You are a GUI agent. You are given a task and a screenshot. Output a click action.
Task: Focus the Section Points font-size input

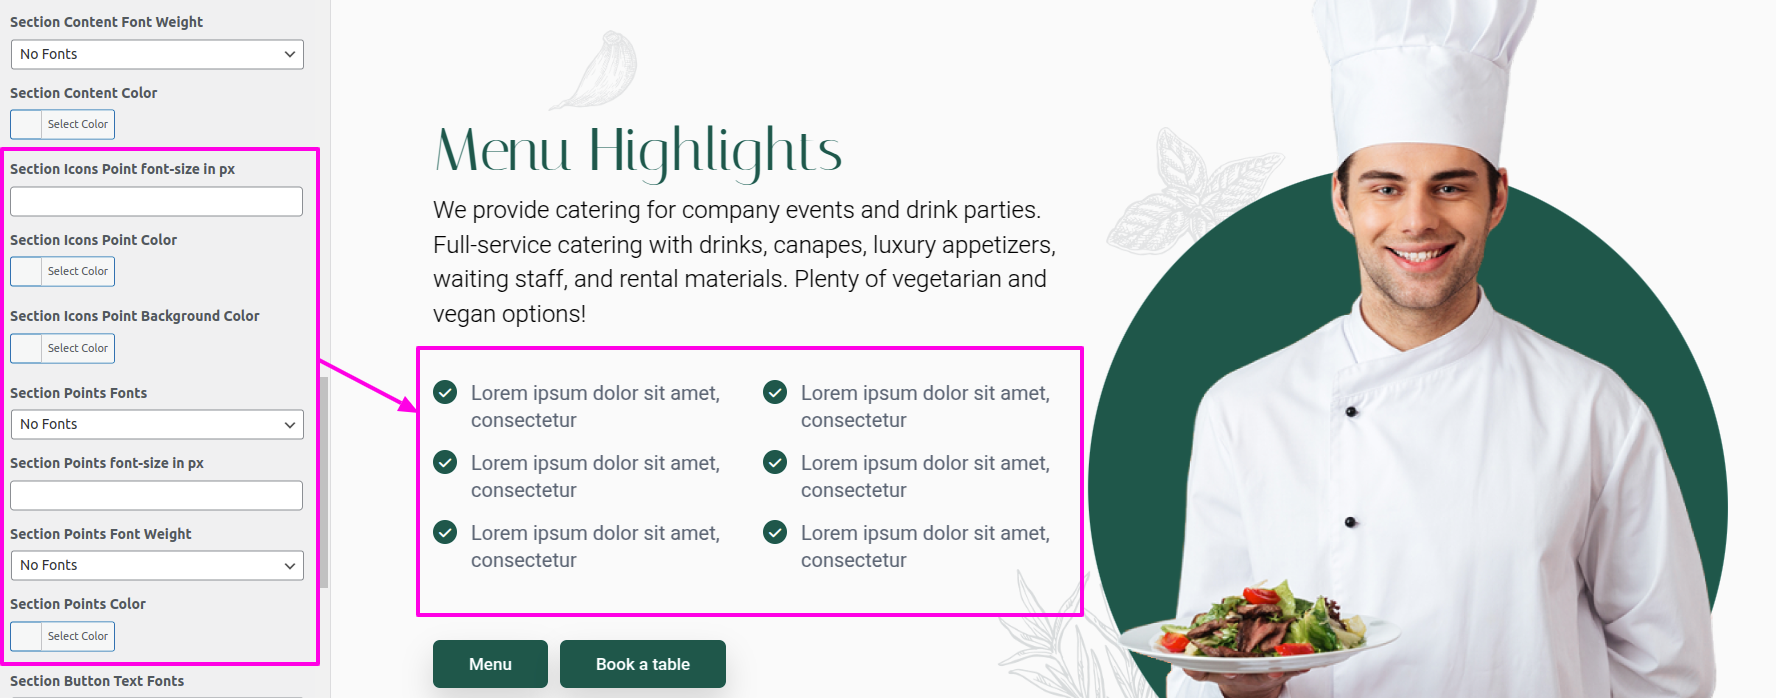coord(157,495)
